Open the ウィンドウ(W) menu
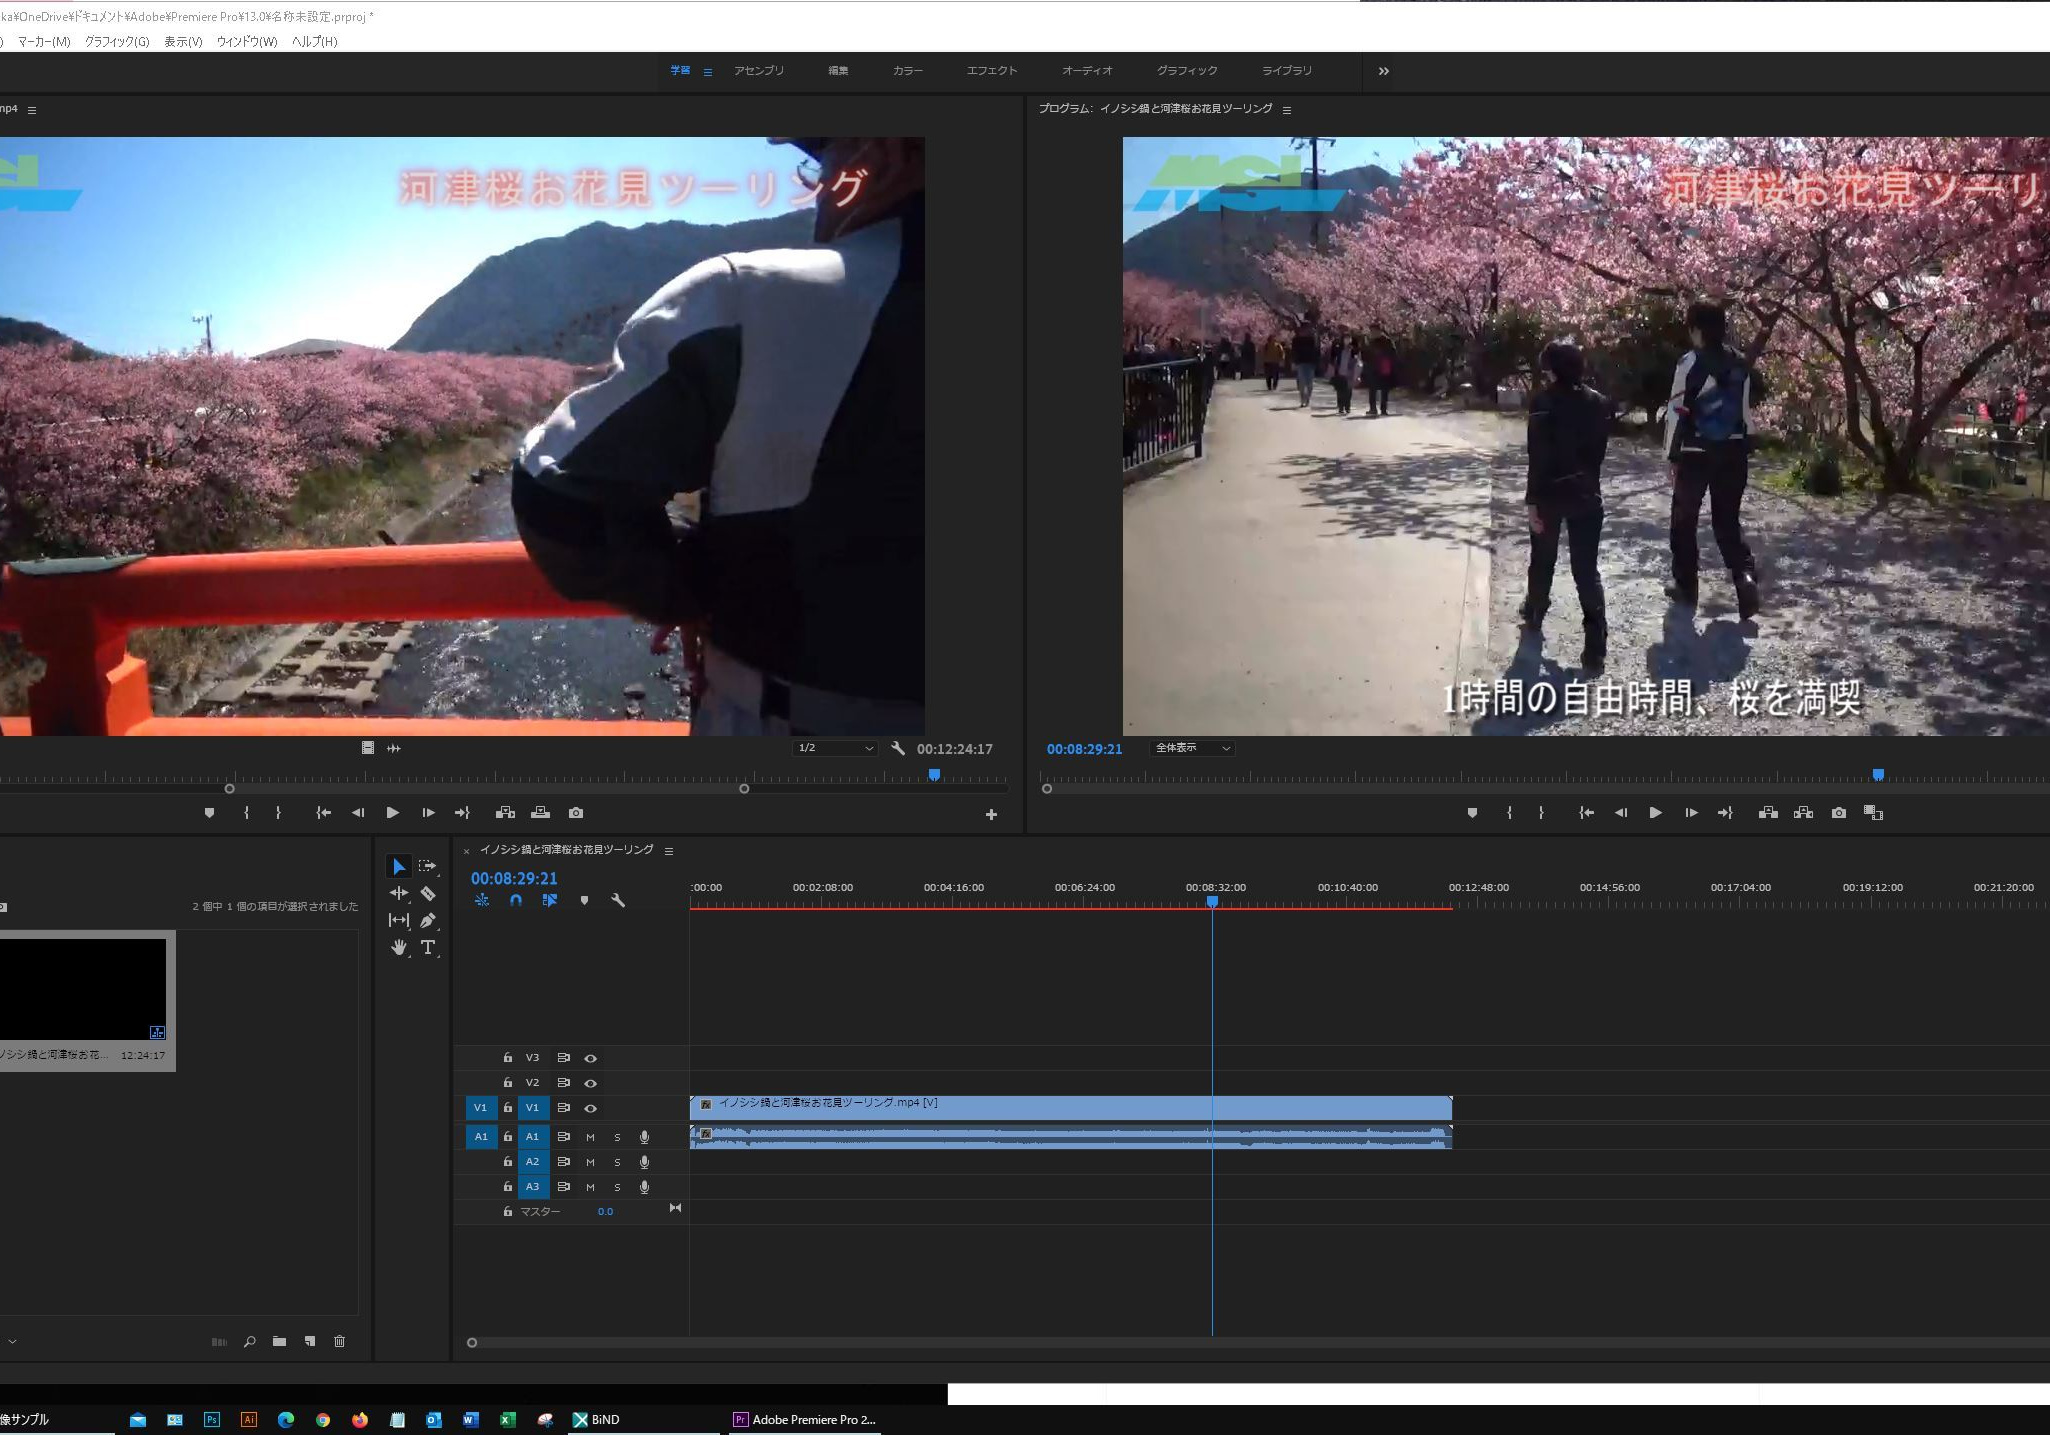 pos(246,41)
